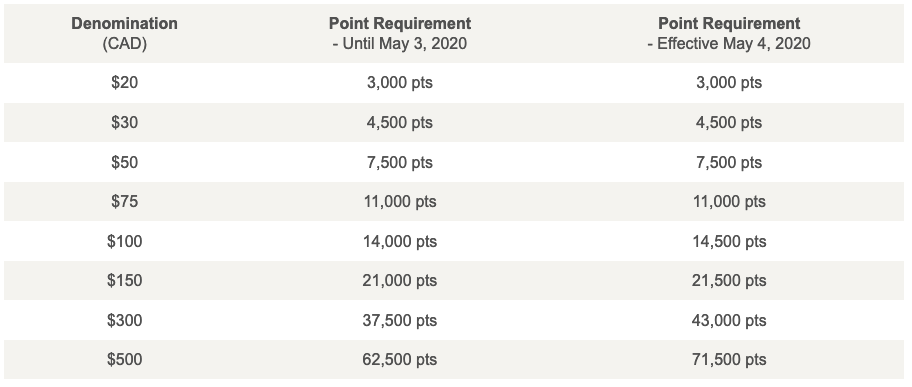Select the $150 denomination cell
912x387 pixels.
pyautogui.click(x=124, y=281)
